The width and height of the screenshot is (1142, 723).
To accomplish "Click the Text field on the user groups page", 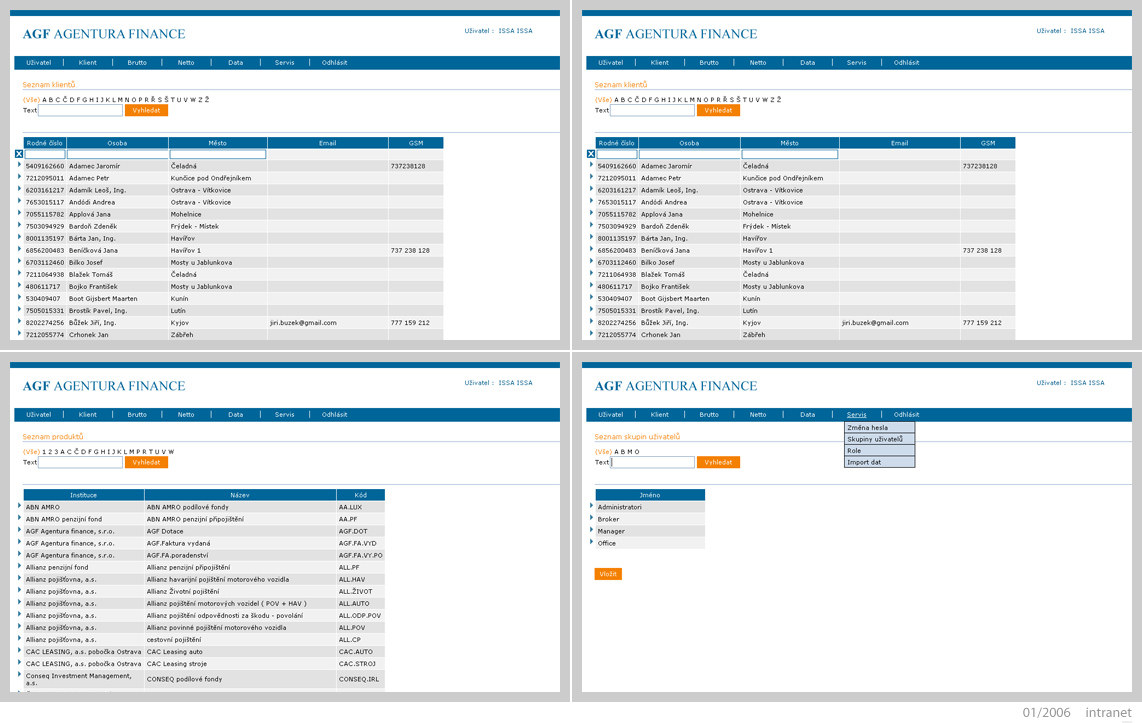I will tap(653, 462).
